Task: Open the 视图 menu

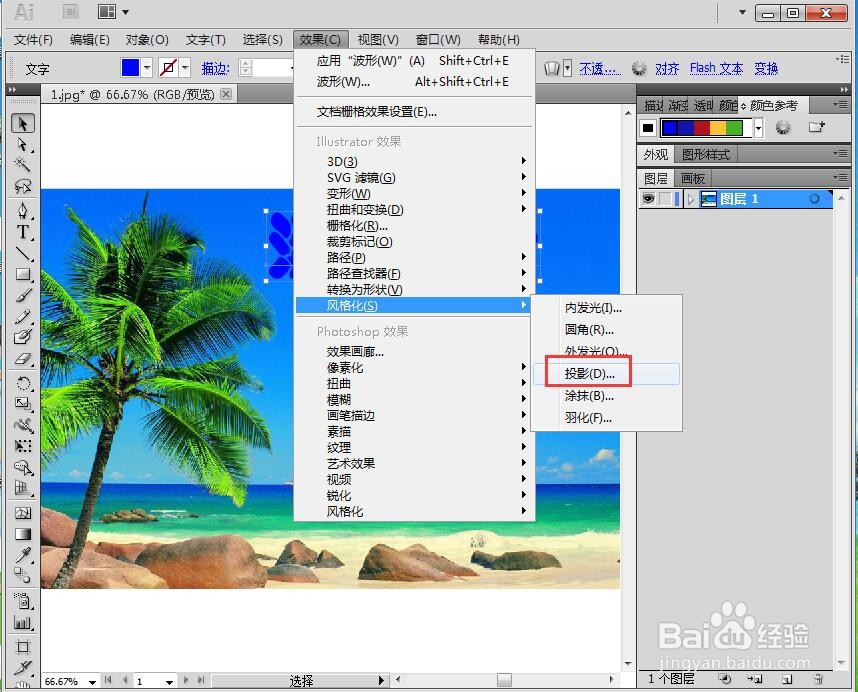Action: point(375,40)
